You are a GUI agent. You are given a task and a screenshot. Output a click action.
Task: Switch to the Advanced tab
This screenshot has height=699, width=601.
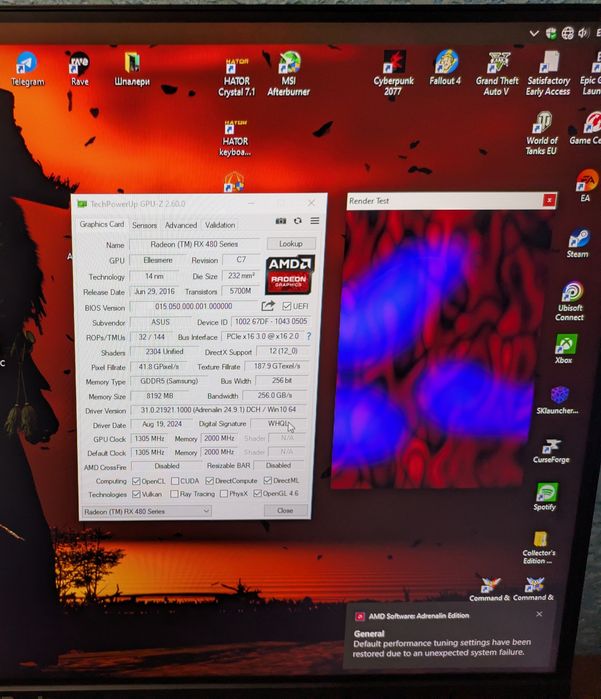pos(181,226)
